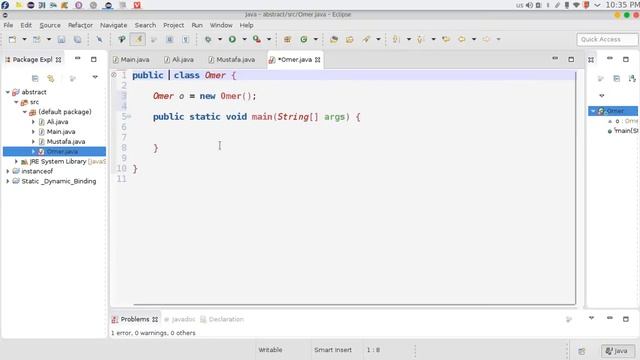Click the Previous Annotation arrow icon
This screenshot has width=640, height=360.
(420, 39)
